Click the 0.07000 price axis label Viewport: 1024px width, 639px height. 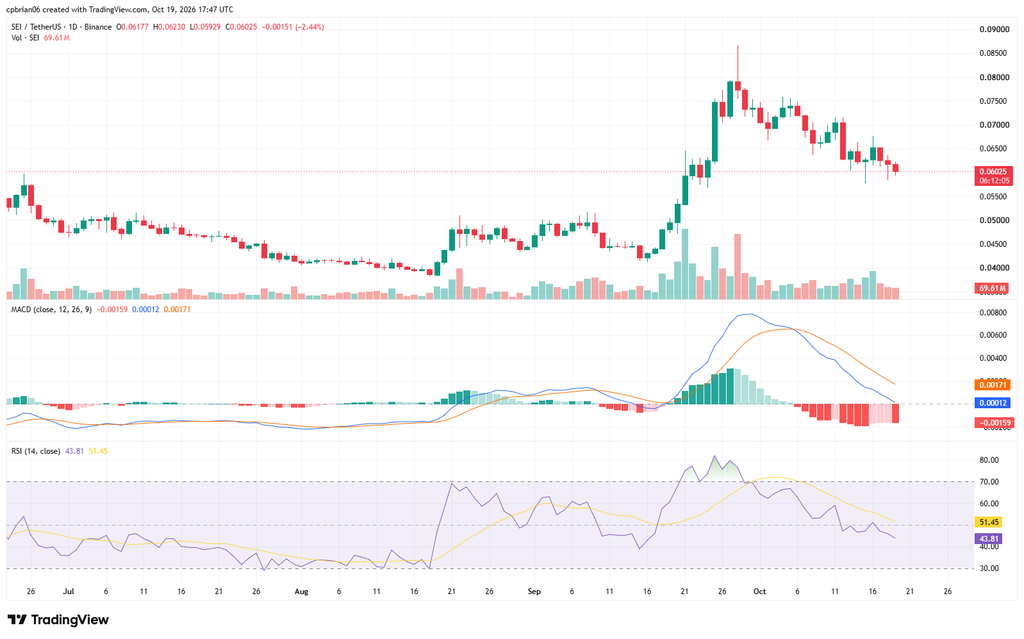tap(994, 125)
